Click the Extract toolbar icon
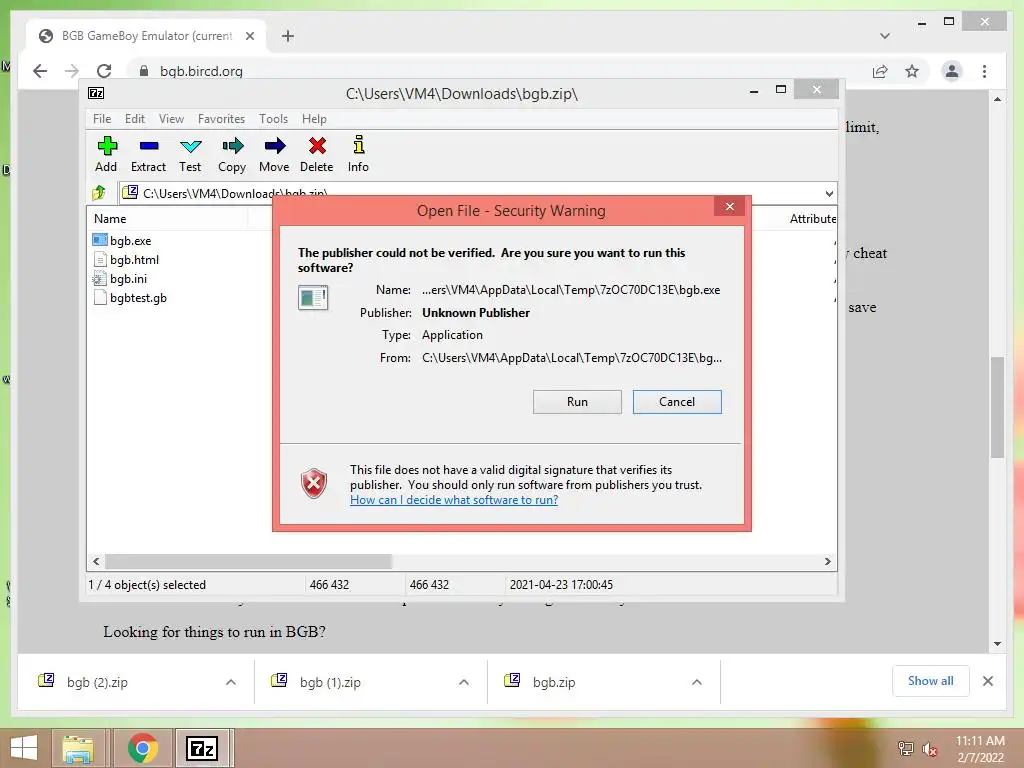Viewport: 1024px width, 768px height. coord(149,146)
